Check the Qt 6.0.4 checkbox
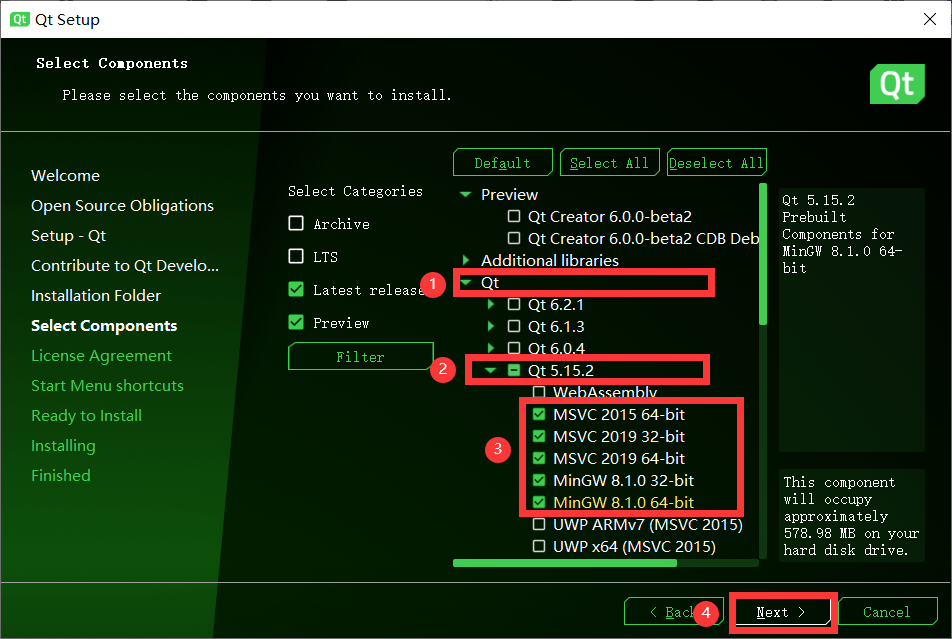The height and width of the screenshot is (639, 952). 514,348
